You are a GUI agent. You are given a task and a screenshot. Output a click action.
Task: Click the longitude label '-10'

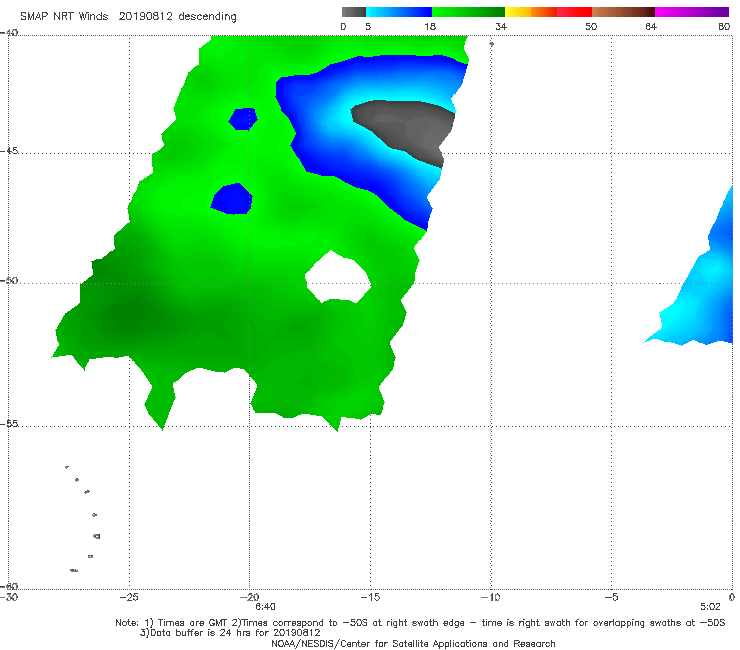tap(490, 597)
